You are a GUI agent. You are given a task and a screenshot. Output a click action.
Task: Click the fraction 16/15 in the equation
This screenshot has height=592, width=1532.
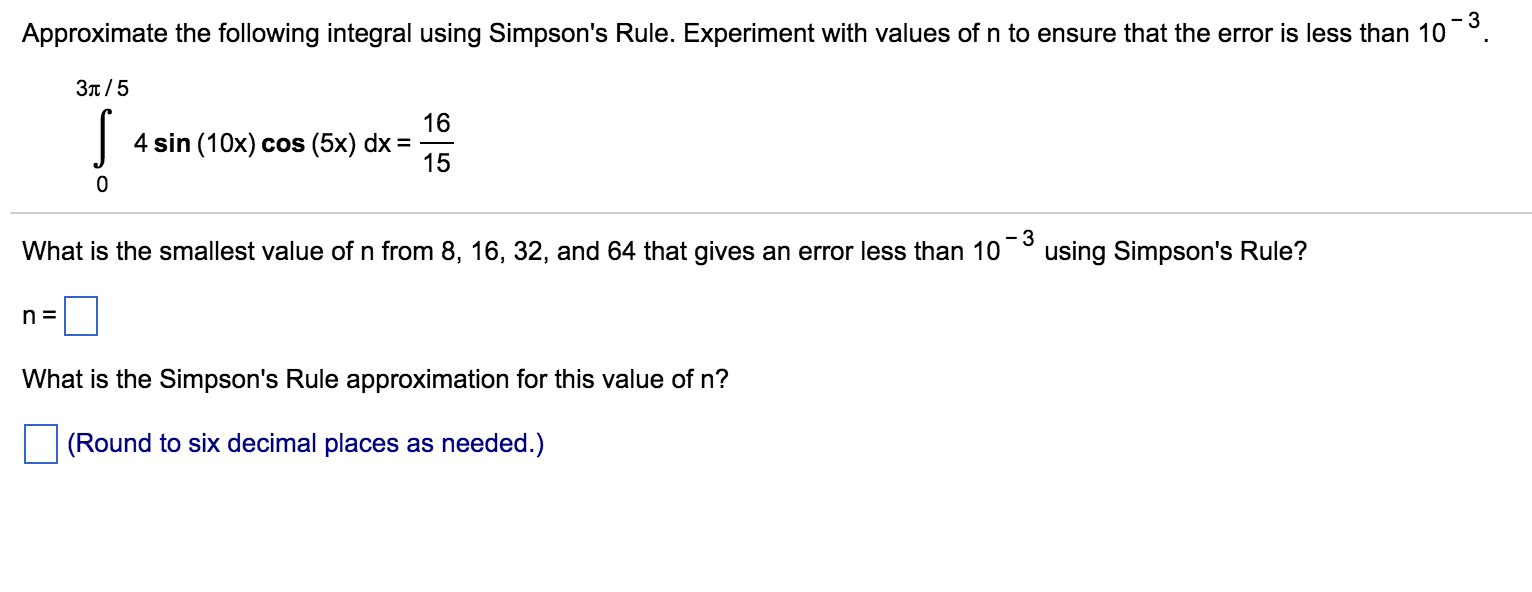coord(437,141)
